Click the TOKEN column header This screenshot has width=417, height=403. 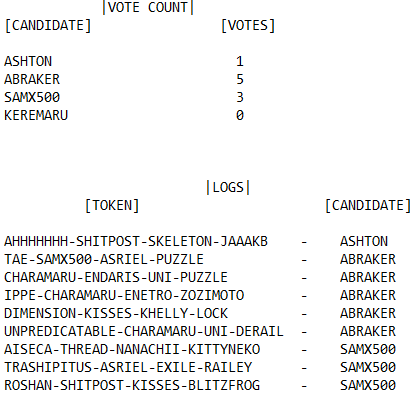pos(112,205)
